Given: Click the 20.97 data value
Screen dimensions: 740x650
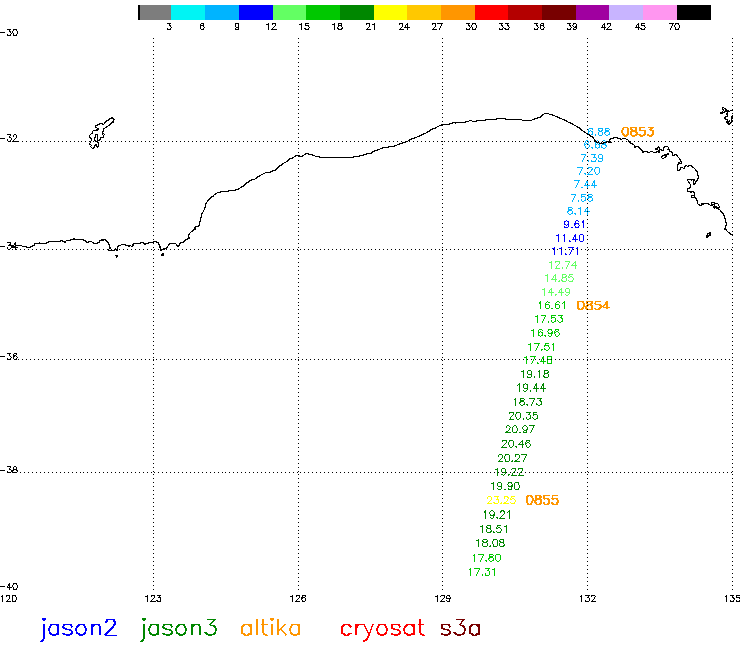Looking at the screenshot, I should pos(520,429).
